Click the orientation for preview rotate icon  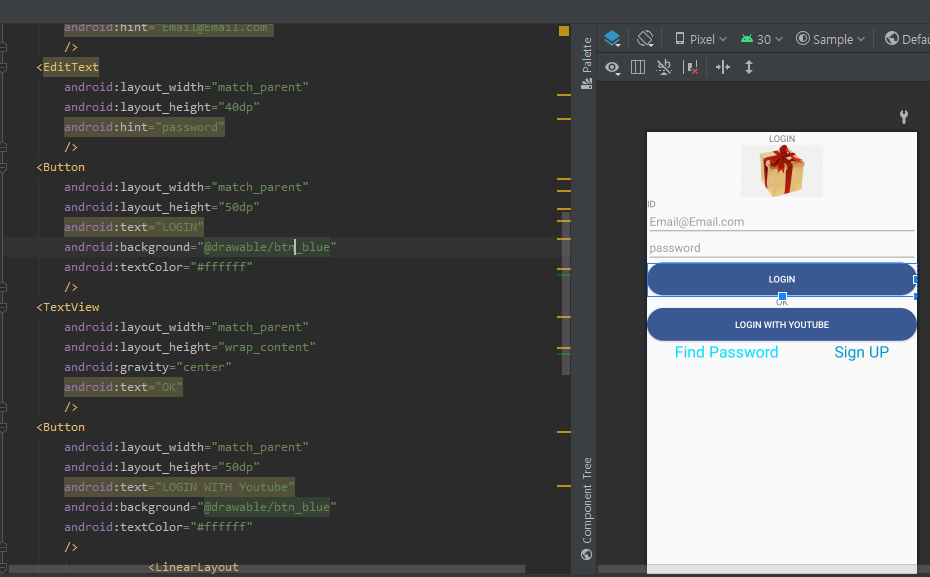(x=645, y=39)
